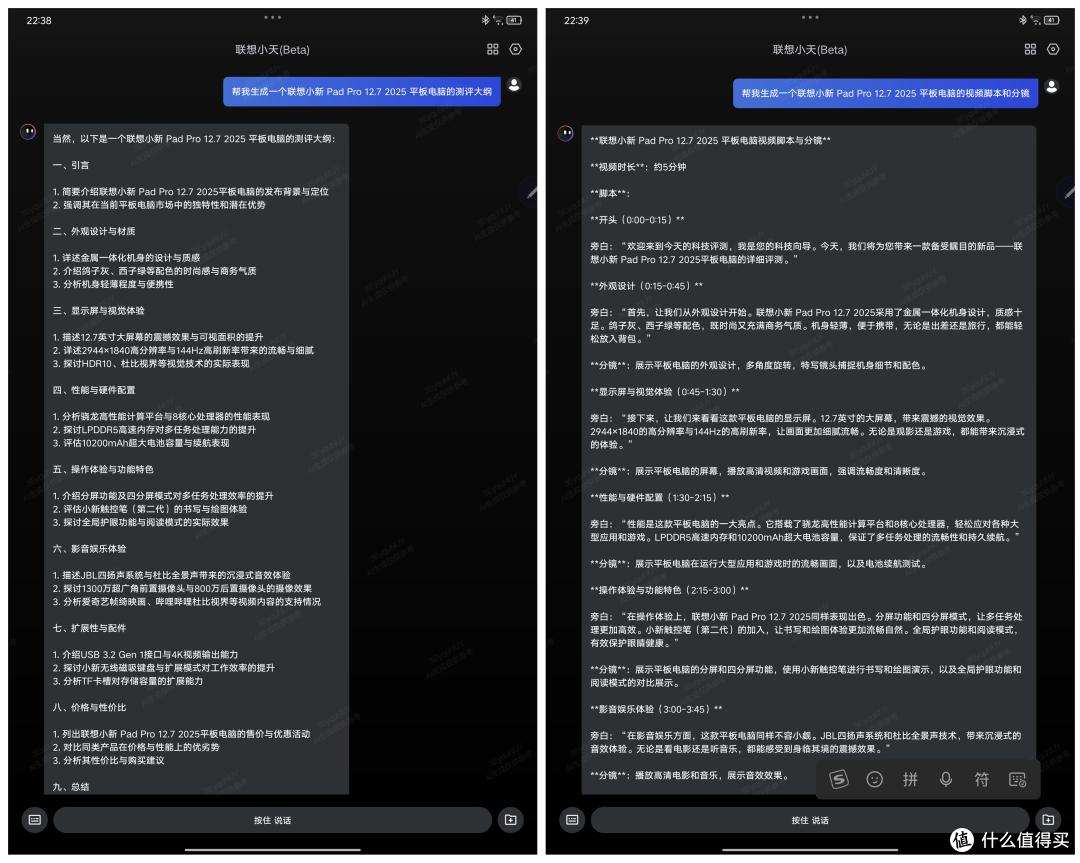Select the heading 四、性能与硬件配置
Screen dimensions: 1080x863
[x=94, y=390]
